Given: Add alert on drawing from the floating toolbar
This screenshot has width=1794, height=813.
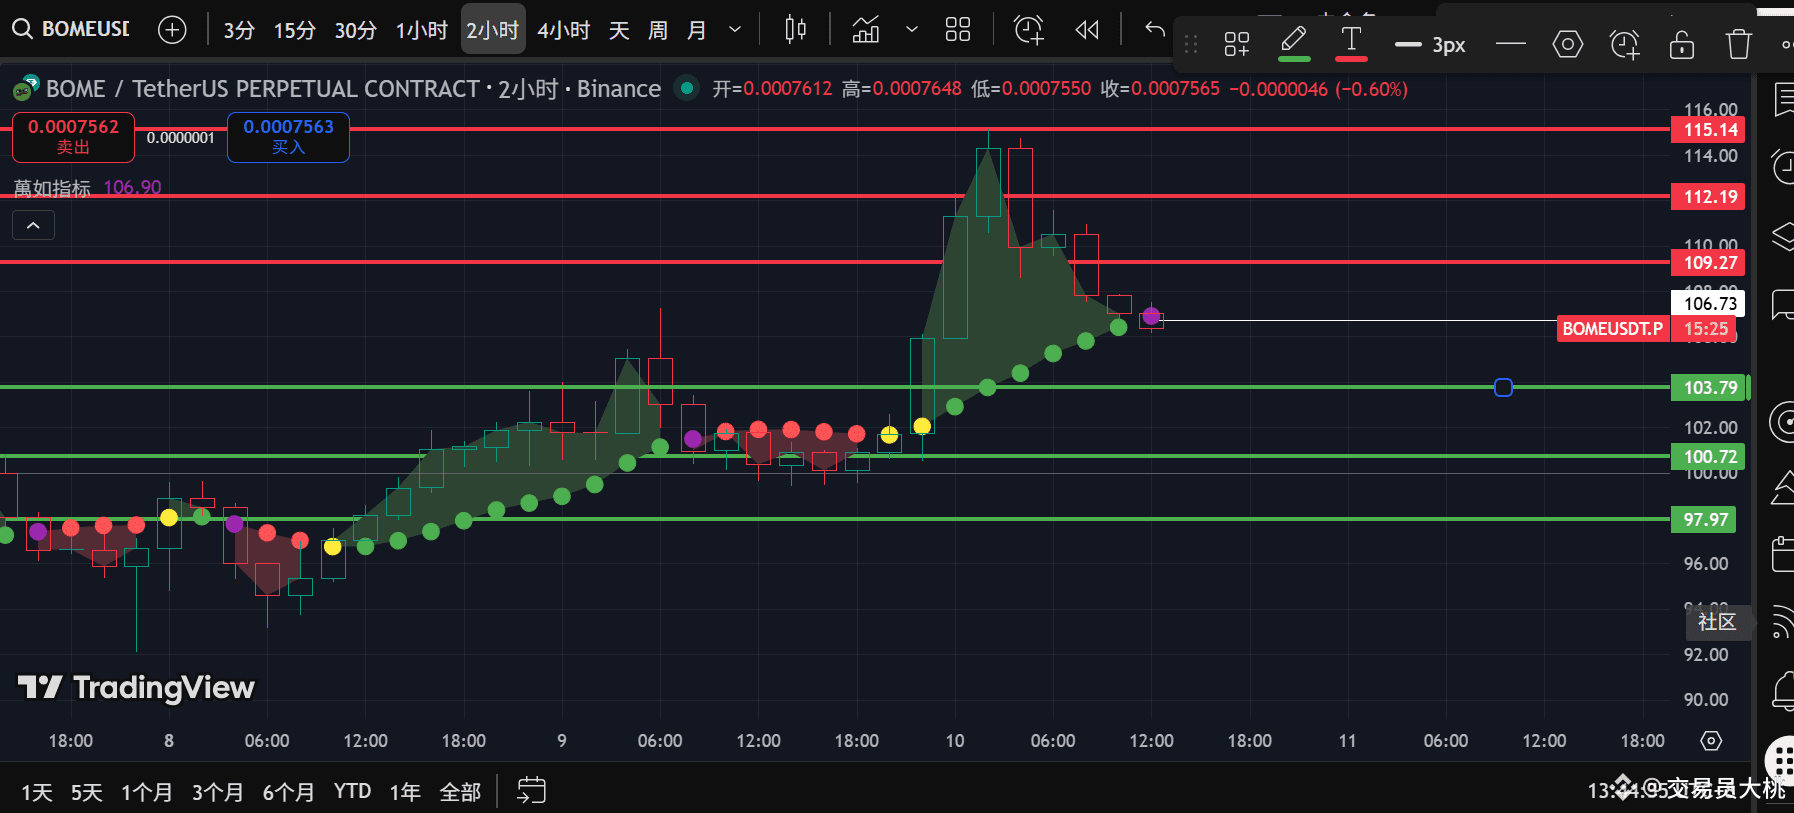Looking at the screenshot, I should (1625, 44).
